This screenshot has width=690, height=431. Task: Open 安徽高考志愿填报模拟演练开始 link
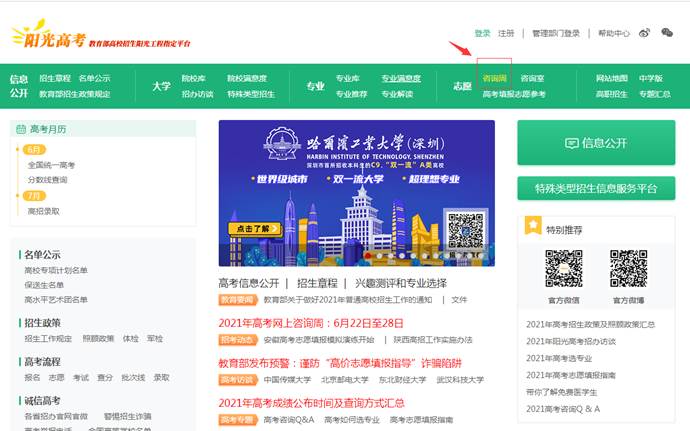319,340
